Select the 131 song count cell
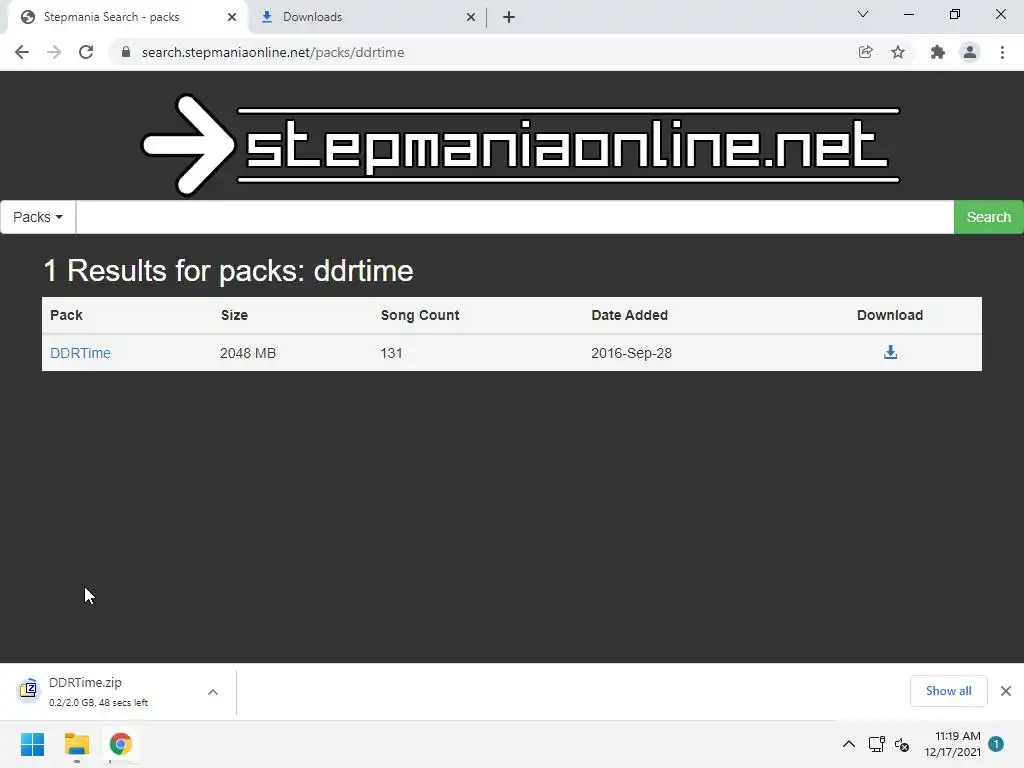Screen dimensions: 1024x768 pos(391,353)
